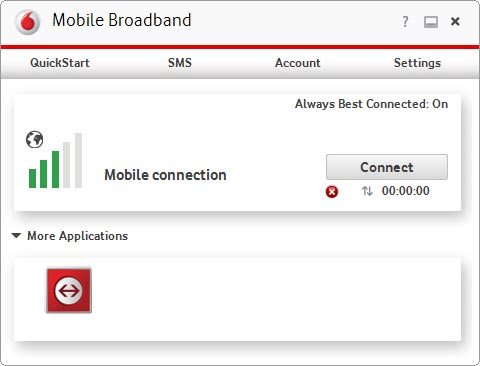Open the QuickStart tab
Image resolution: width=480 pixels, height=366 pixels.
pyautogui.click(x=60, y=63)
